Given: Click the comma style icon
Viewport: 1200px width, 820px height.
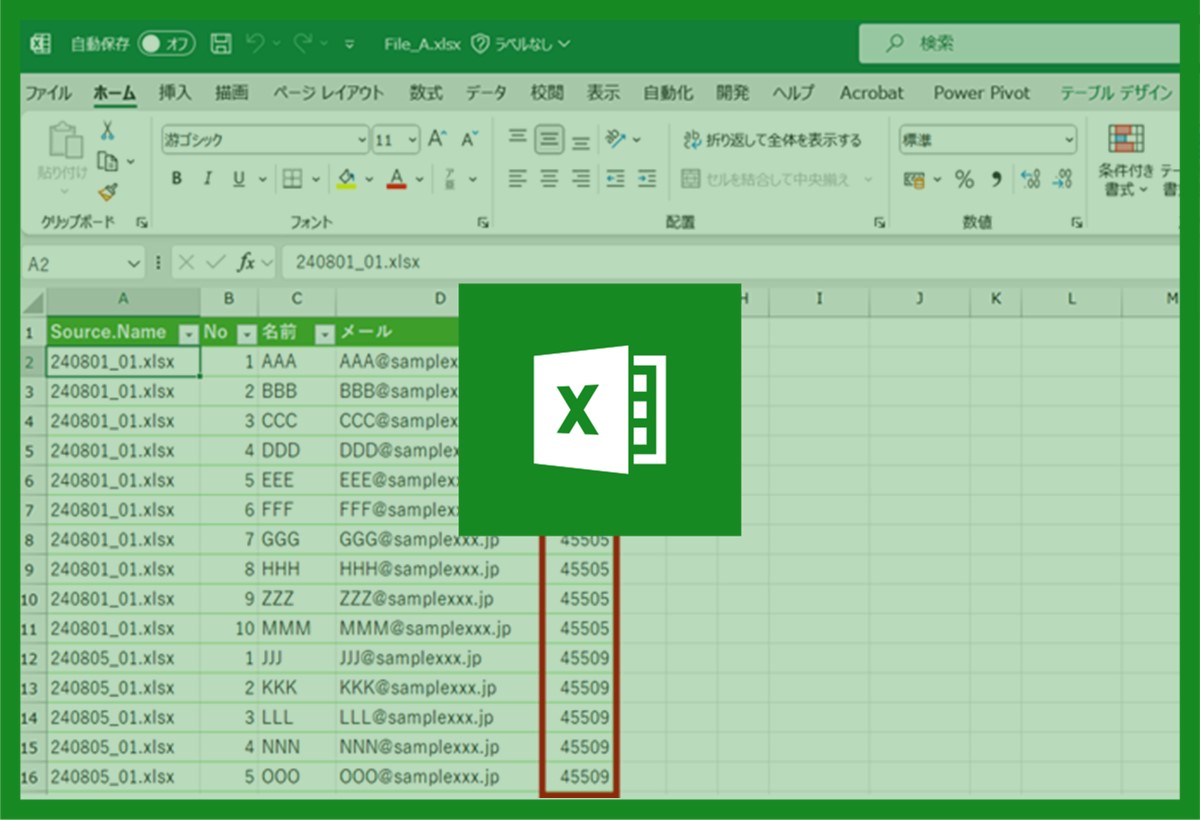Looking at the screenshot, I should point(995,180).
